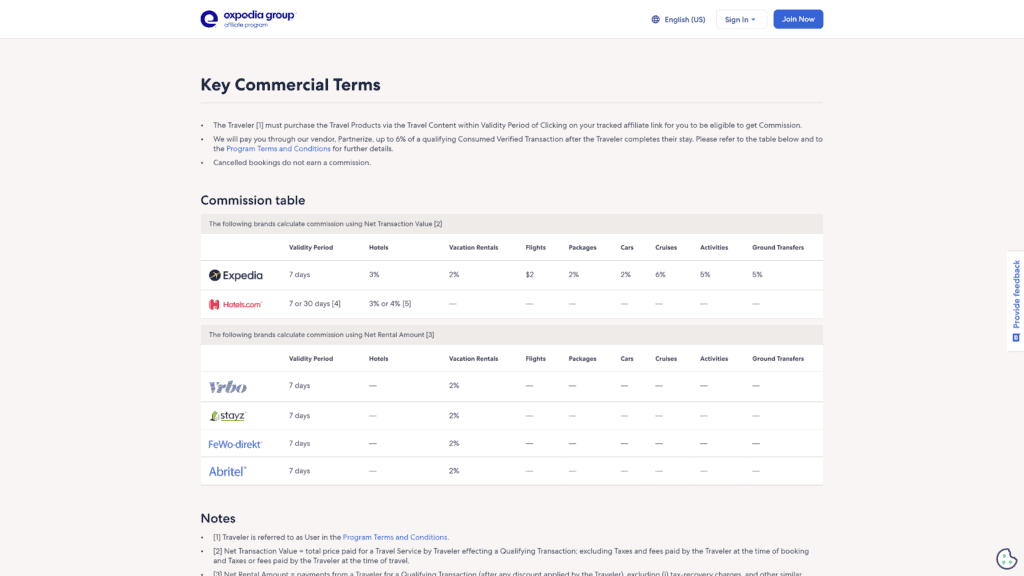Screen dimensions: 1024x576
Task: Open the Sign In dropdown
Action: click(x=741, y=20)
